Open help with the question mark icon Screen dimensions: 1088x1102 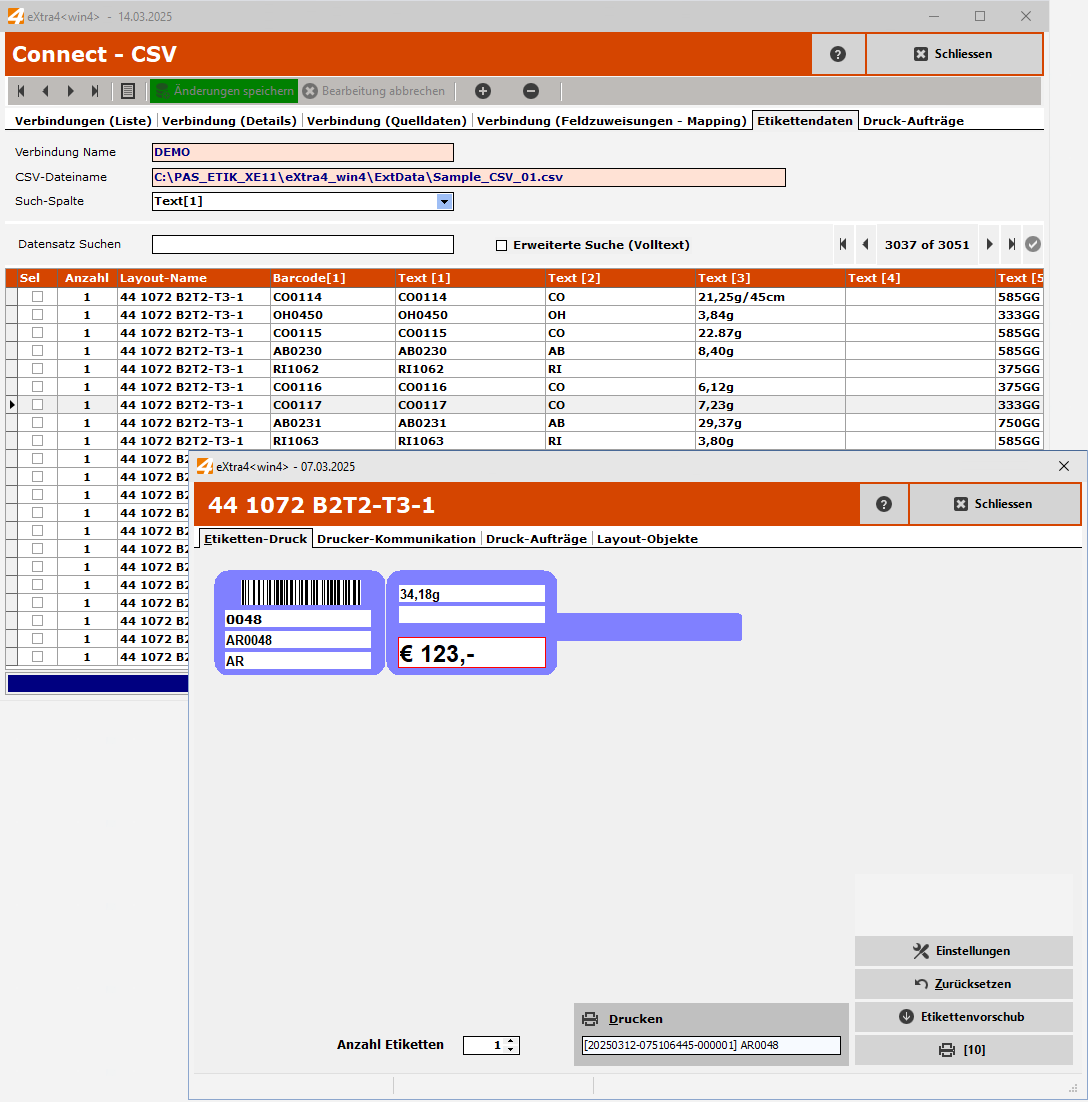tap(838, 53)
